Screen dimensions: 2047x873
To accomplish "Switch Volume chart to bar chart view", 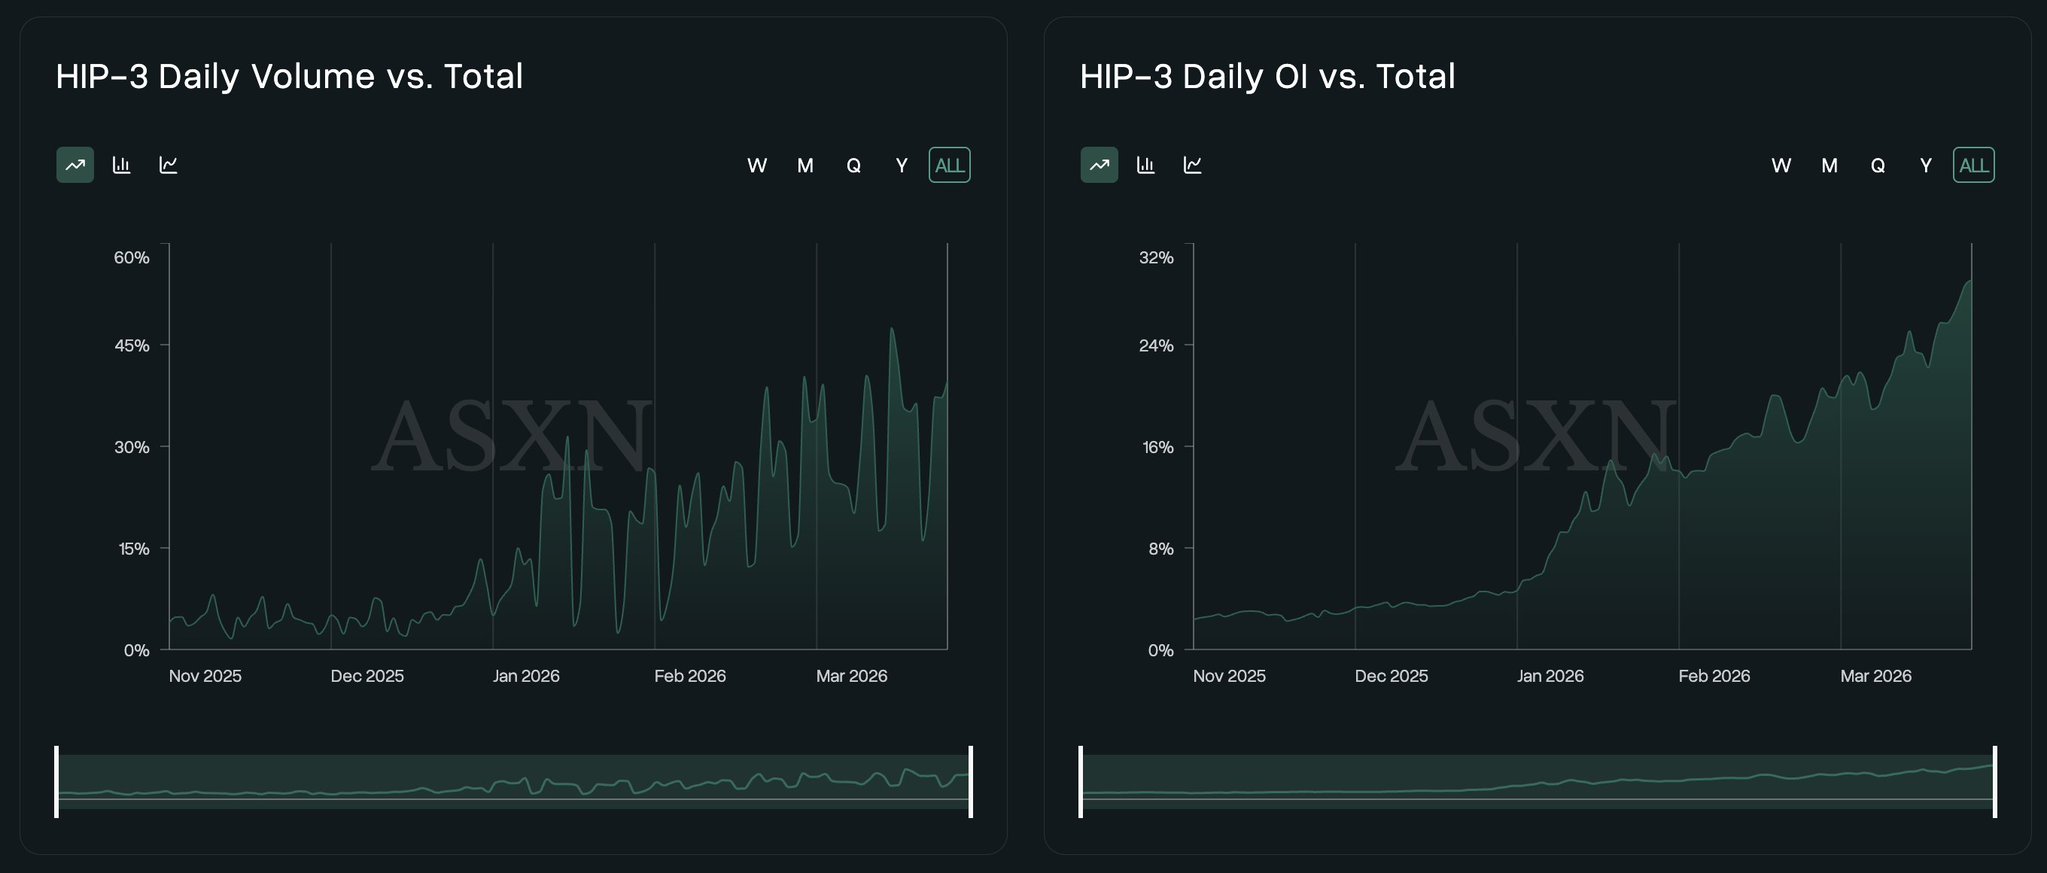I will (122, 165).
